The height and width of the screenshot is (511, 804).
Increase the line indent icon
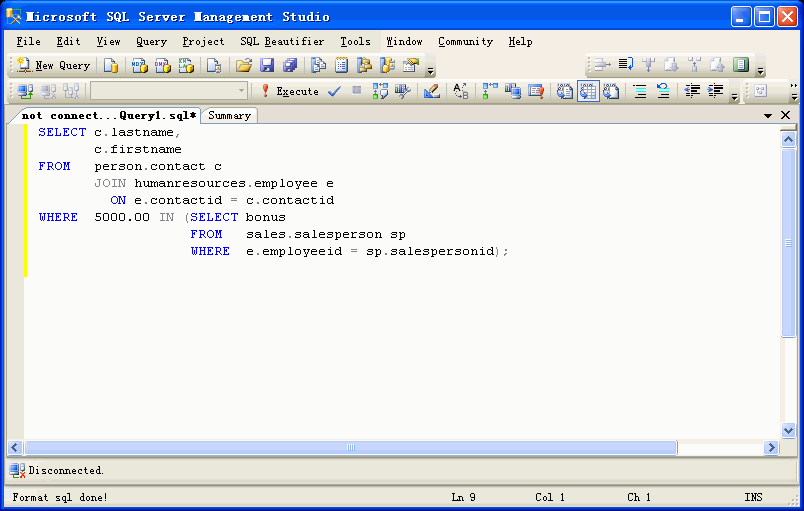coord(715,91)
